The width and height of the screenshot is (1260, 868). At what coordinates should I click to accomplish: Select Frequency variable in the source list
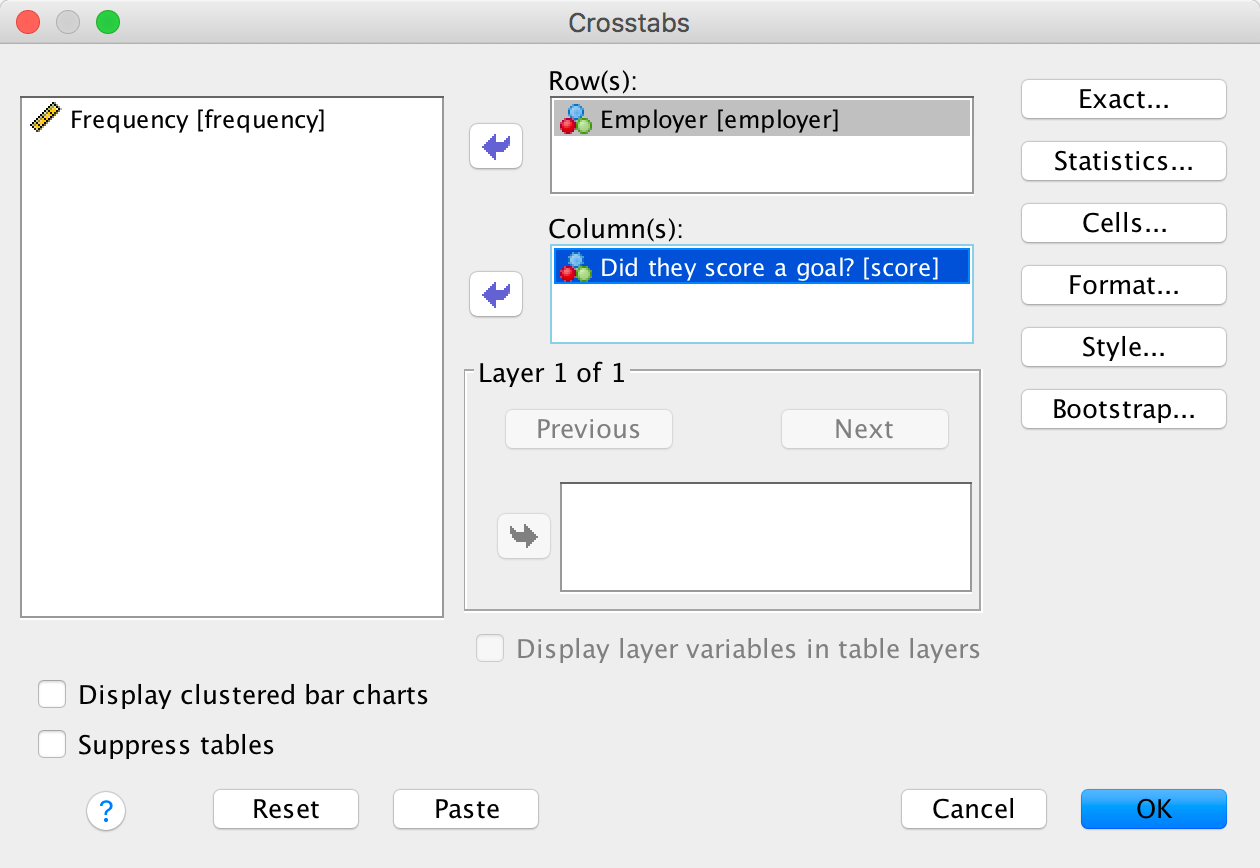197,120
